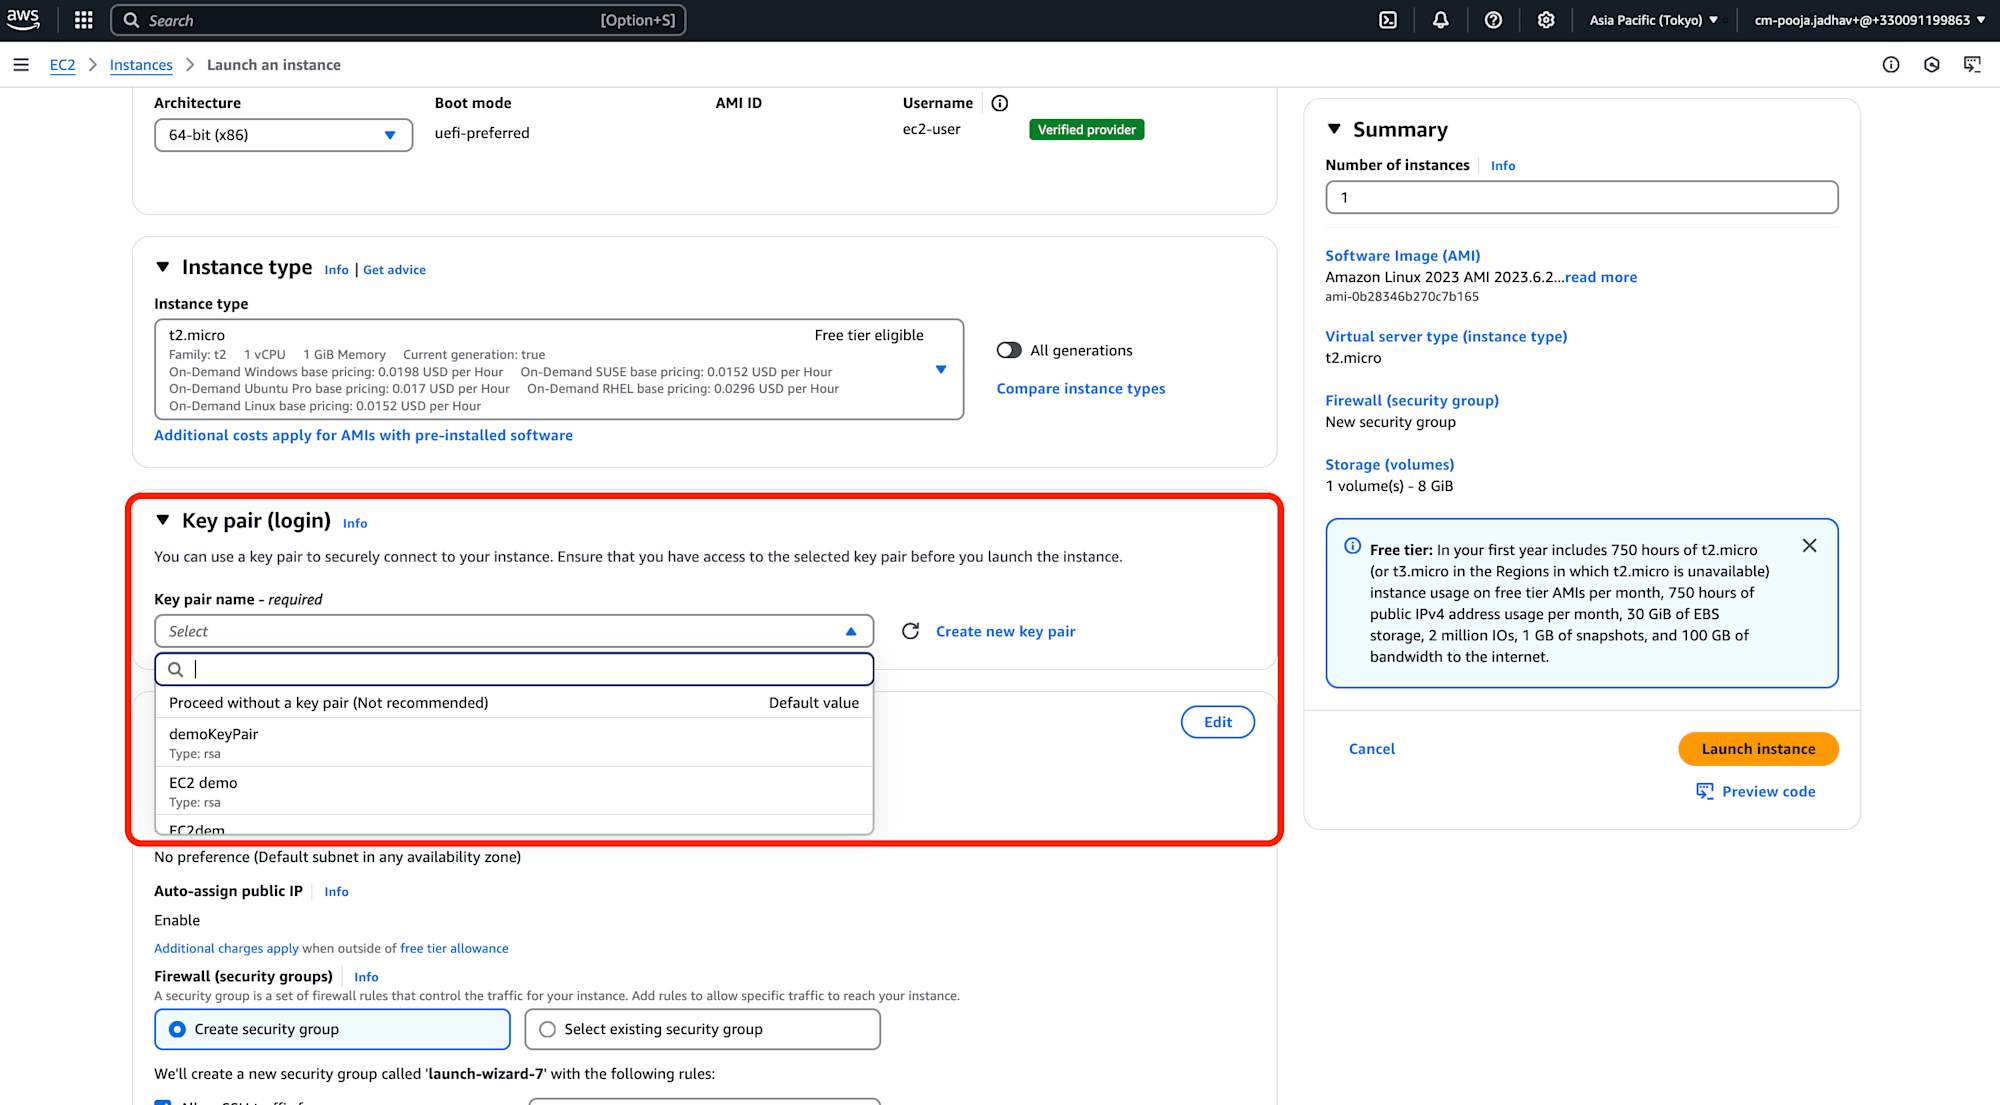Image resolution: width=2000 pixels, height=1105 pixels.
Task: Click Preview code link text
Action: pyautogui.click(x=1768, y=791)
